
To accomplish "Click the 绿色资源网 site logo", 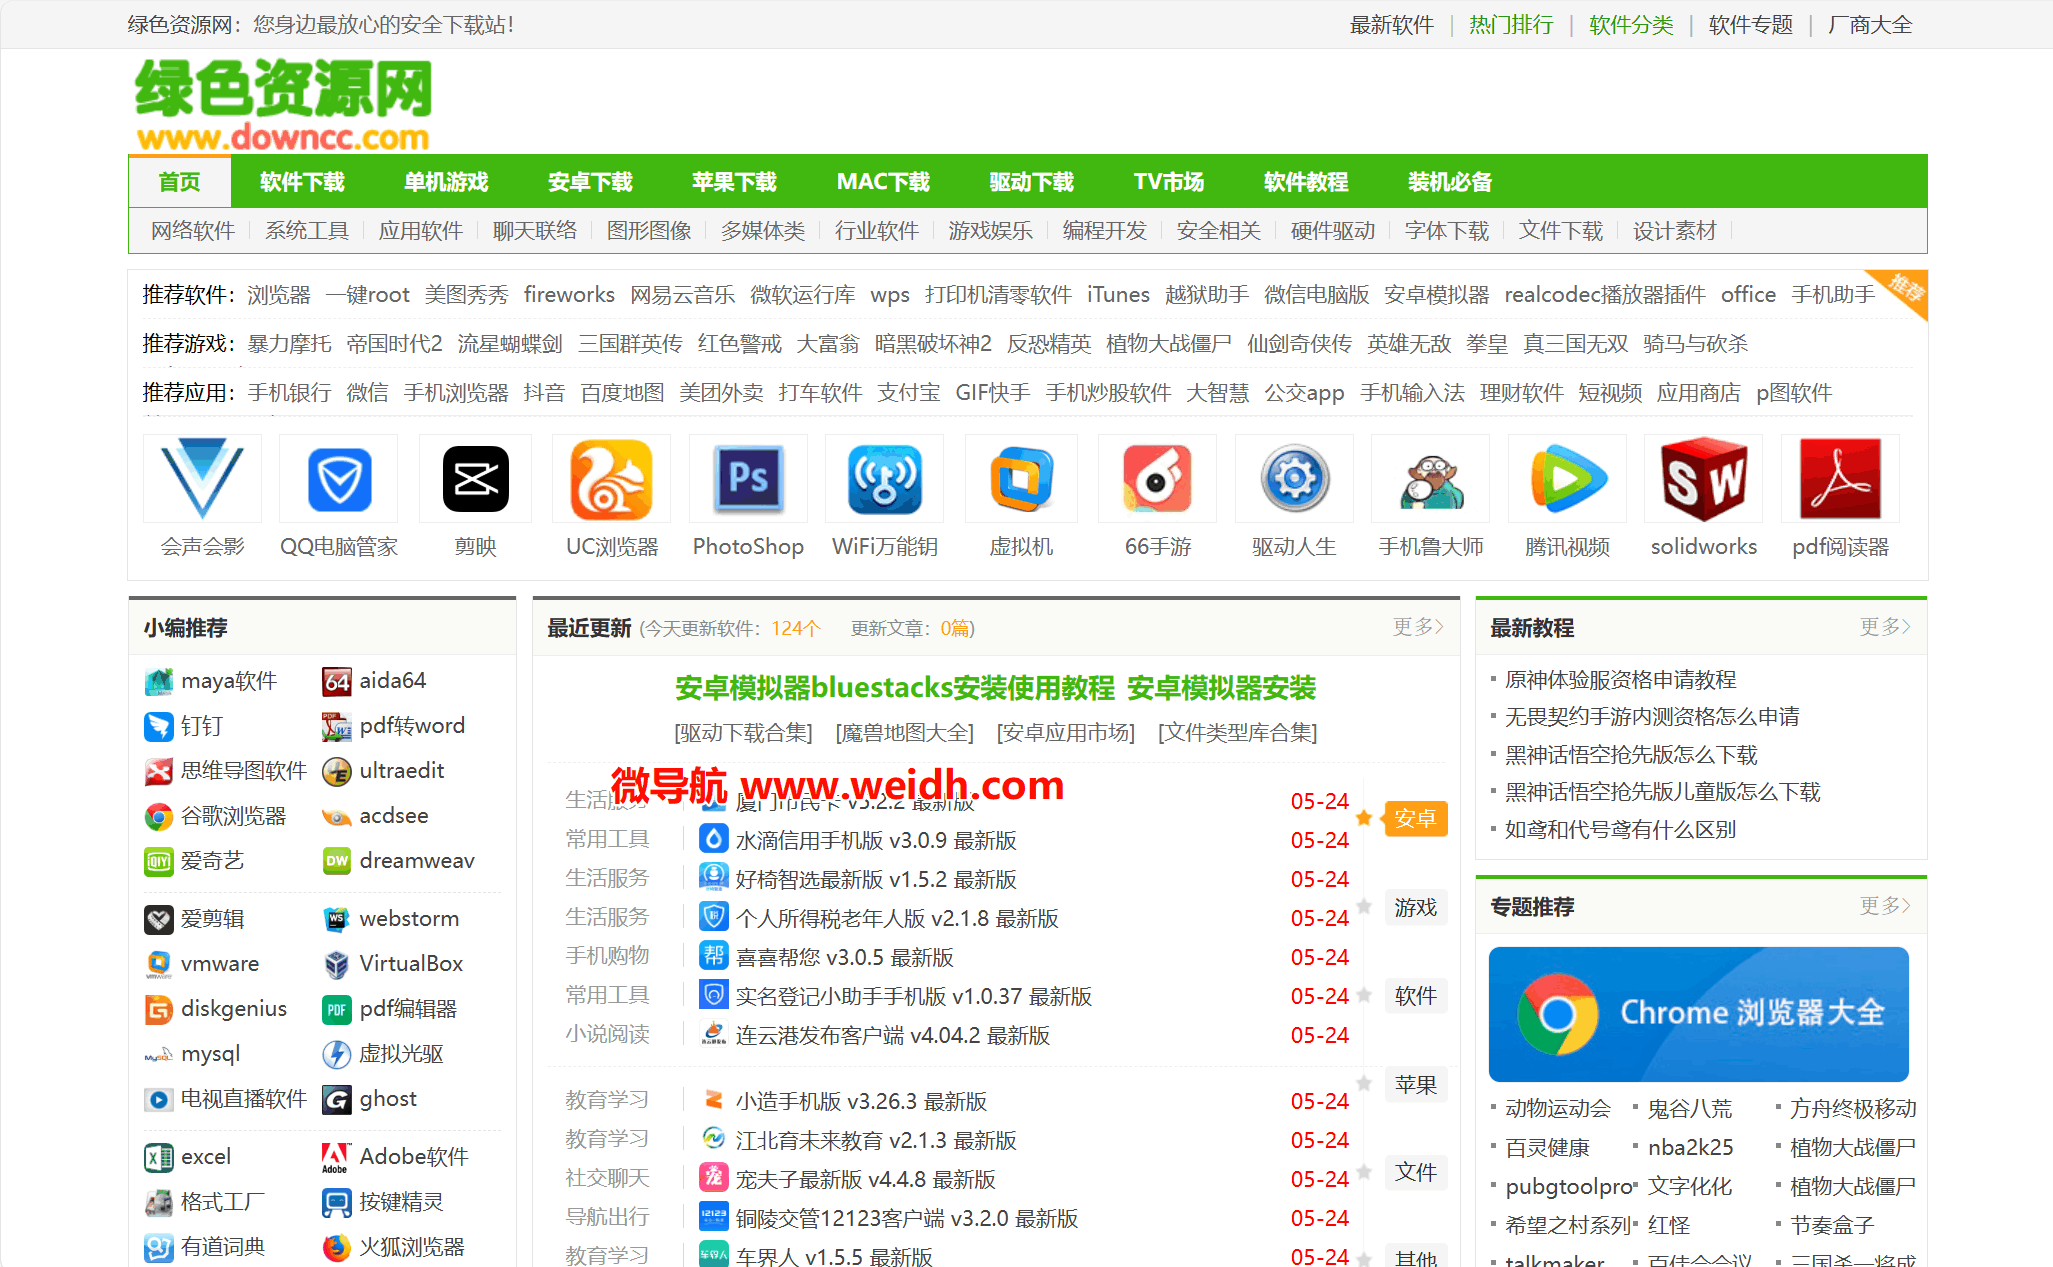I will click(x=283, y=104).
